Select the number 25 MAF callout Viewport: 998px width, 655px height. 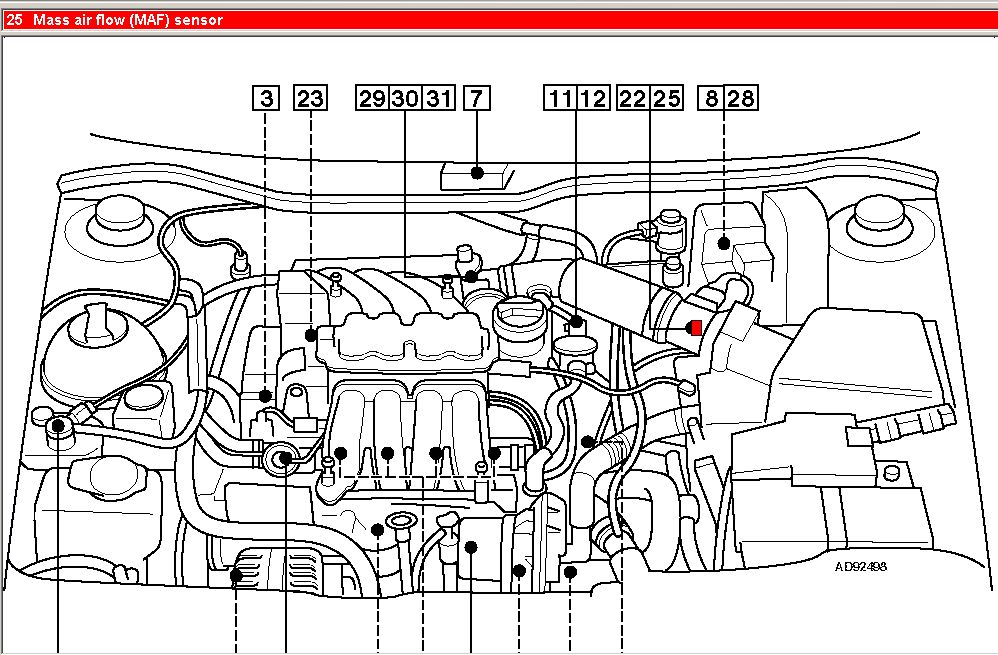click(666, 98)
